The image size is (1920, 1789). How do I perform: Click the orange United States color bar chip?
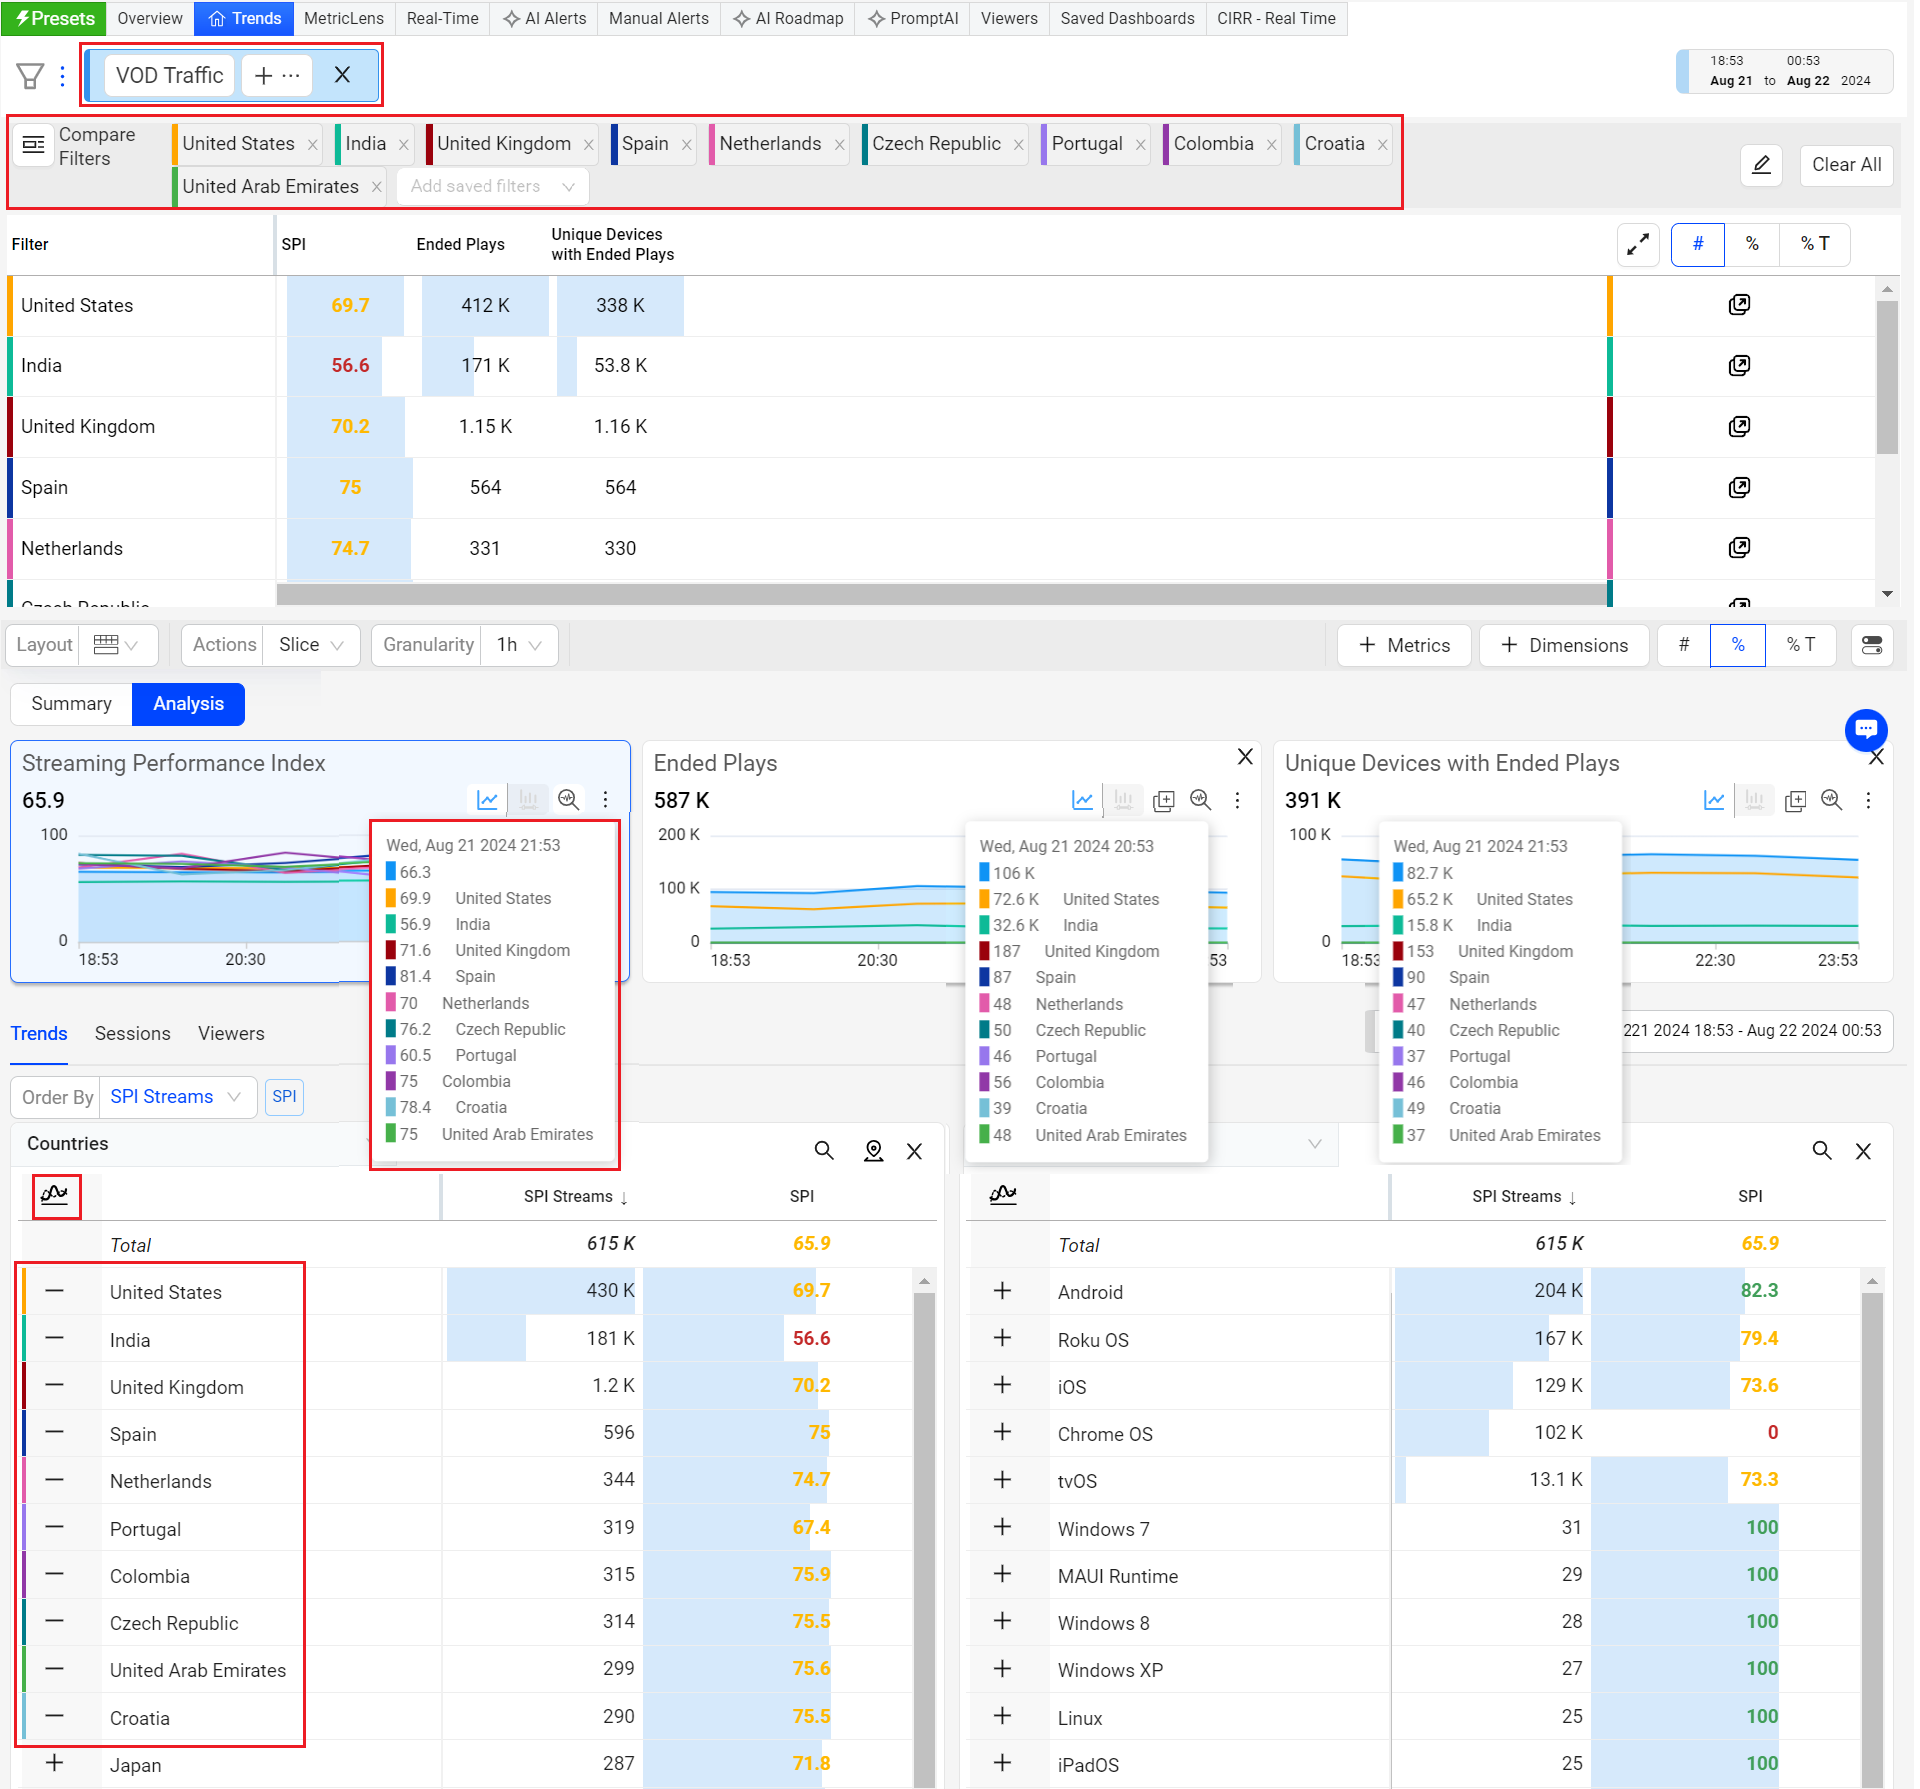pyautogui.click(x=238, y=144)
